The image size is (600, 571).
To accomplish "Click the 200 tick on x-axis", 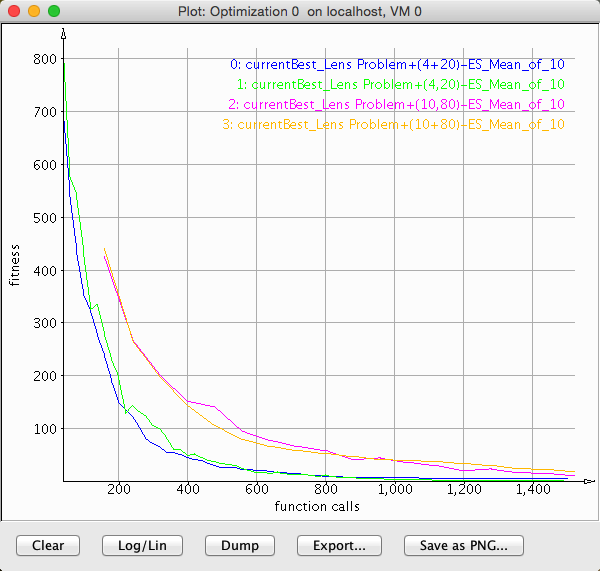I will (x=118, y=490).
